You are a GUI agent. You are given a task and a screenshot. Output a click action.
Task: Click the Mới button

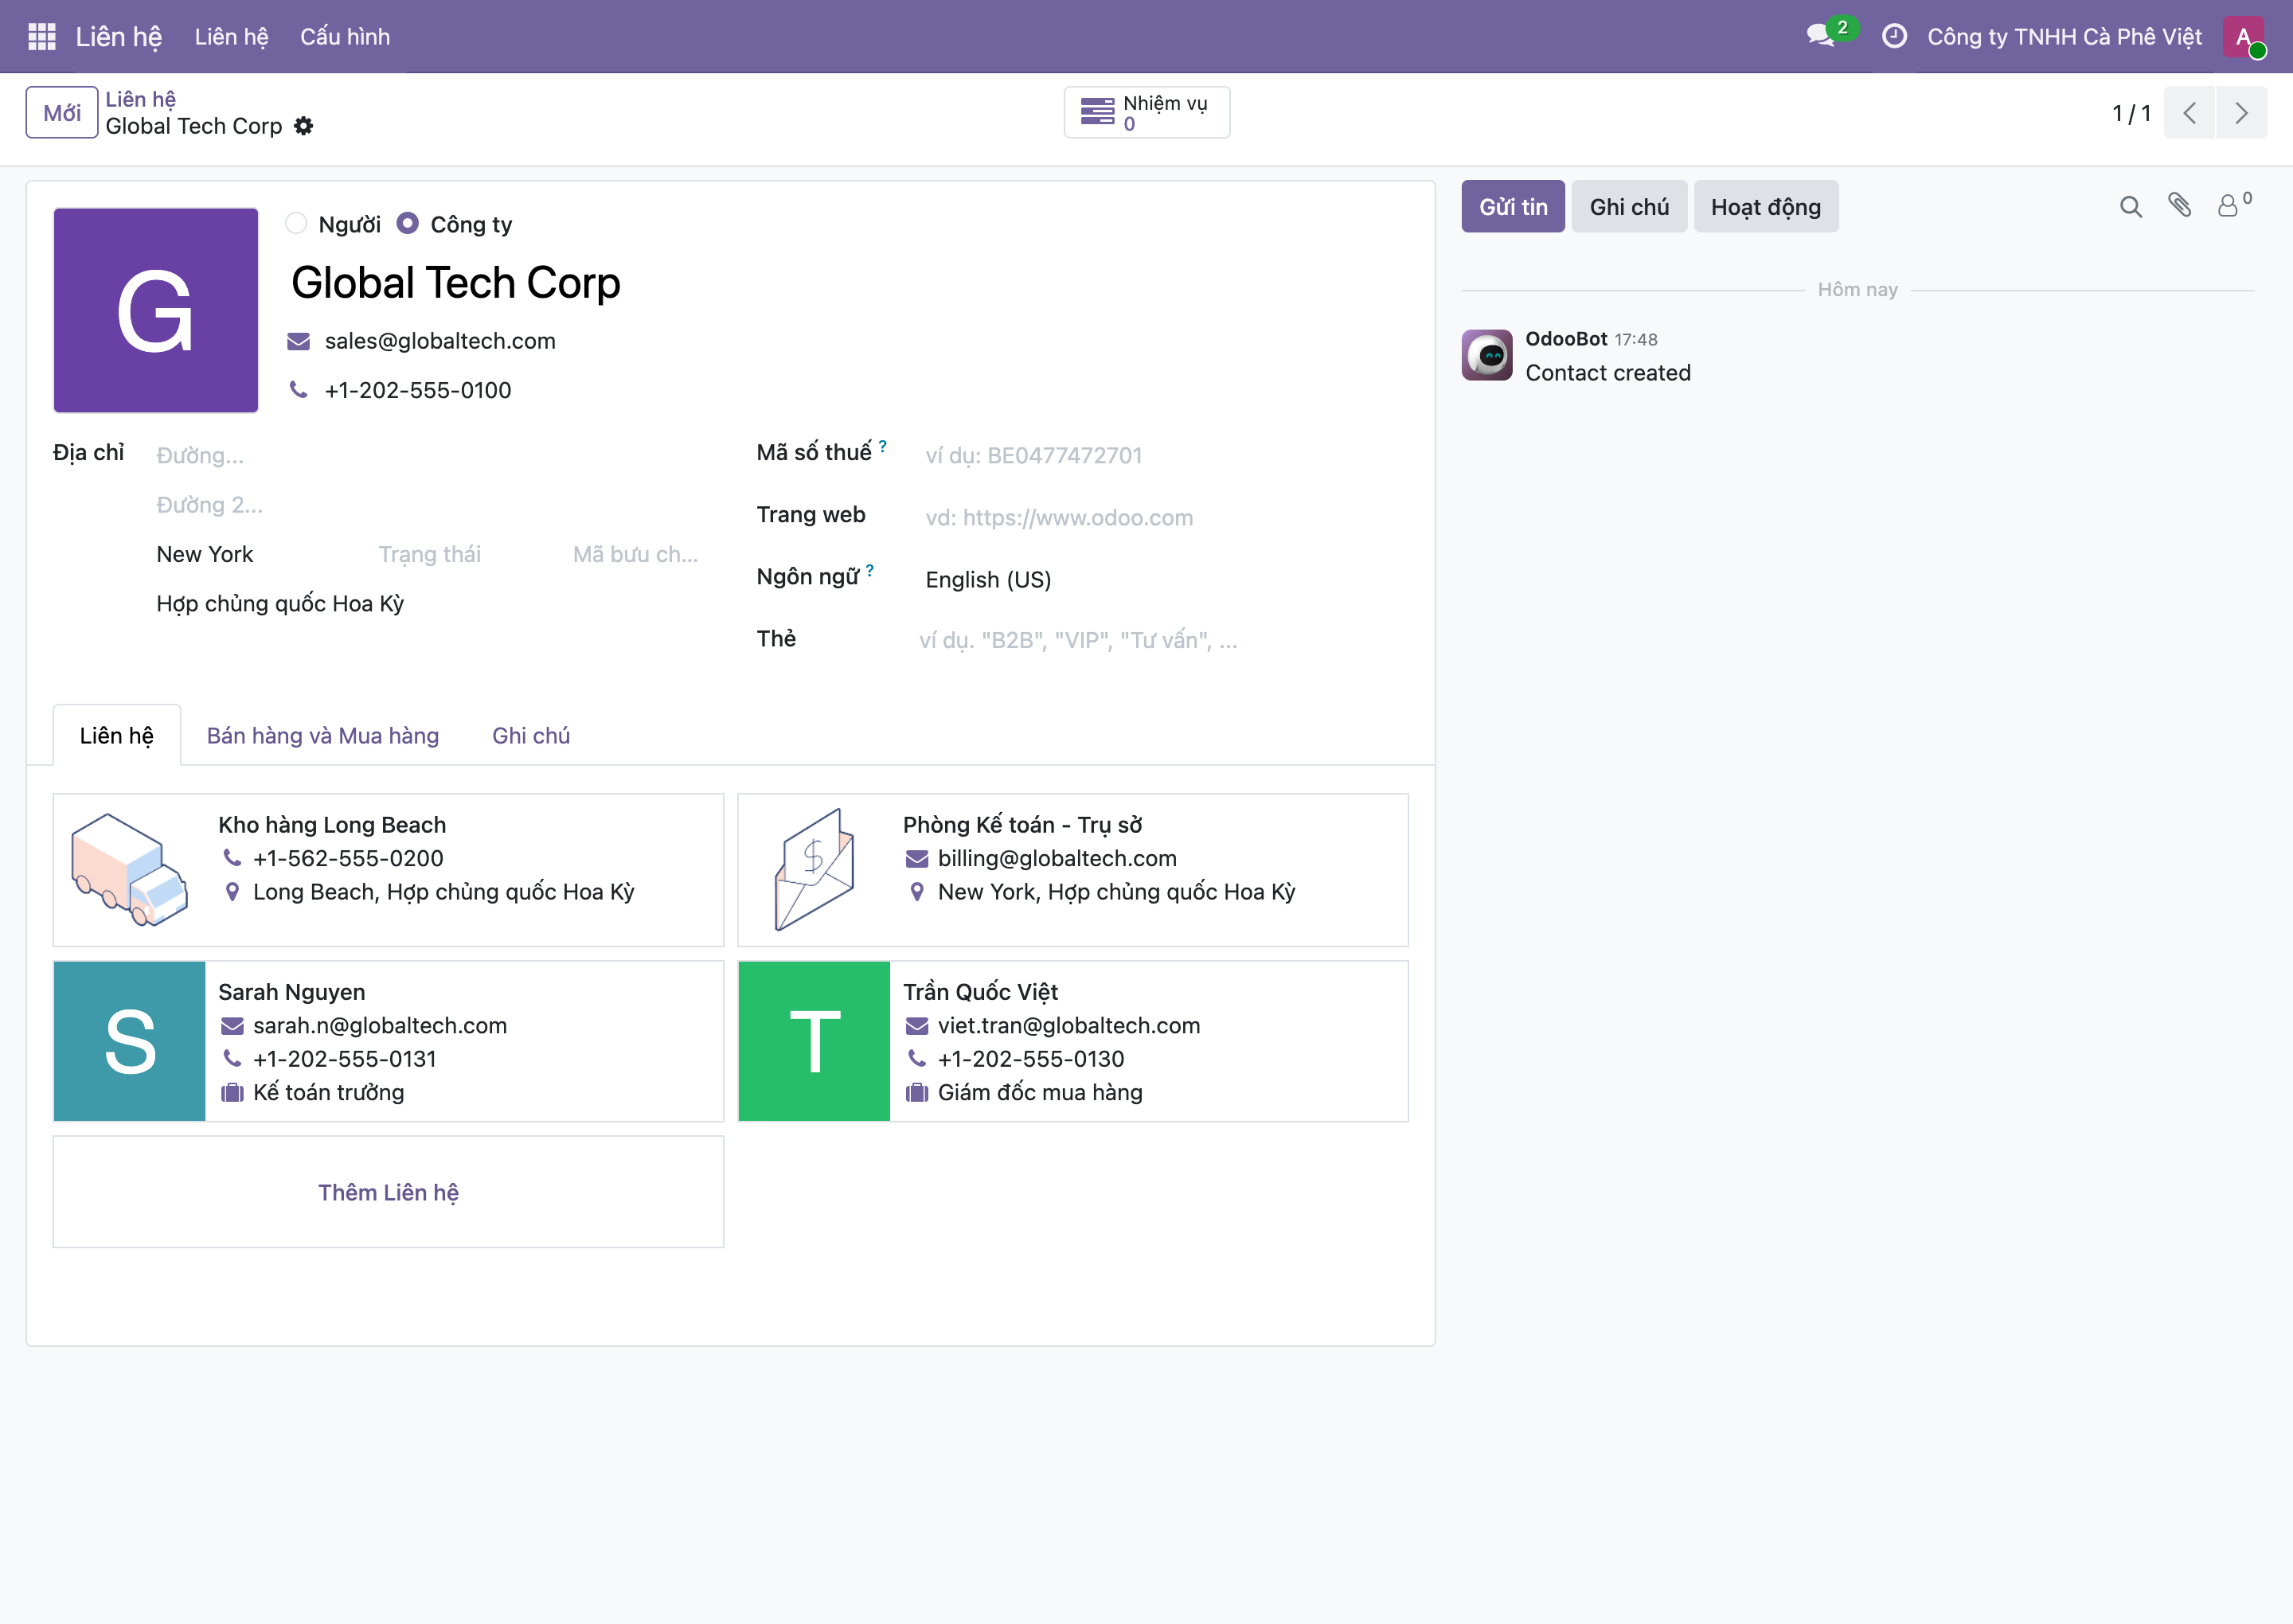click(62, 113)
